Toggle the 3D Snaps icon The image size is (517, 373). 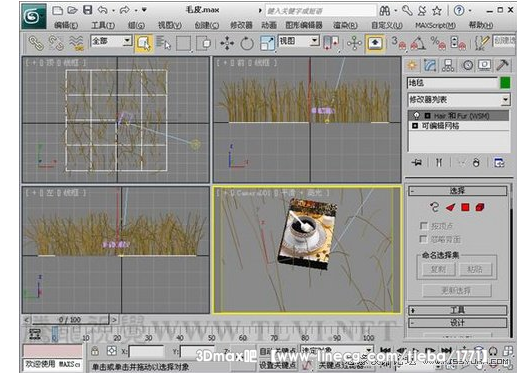[x=399, y=43]
